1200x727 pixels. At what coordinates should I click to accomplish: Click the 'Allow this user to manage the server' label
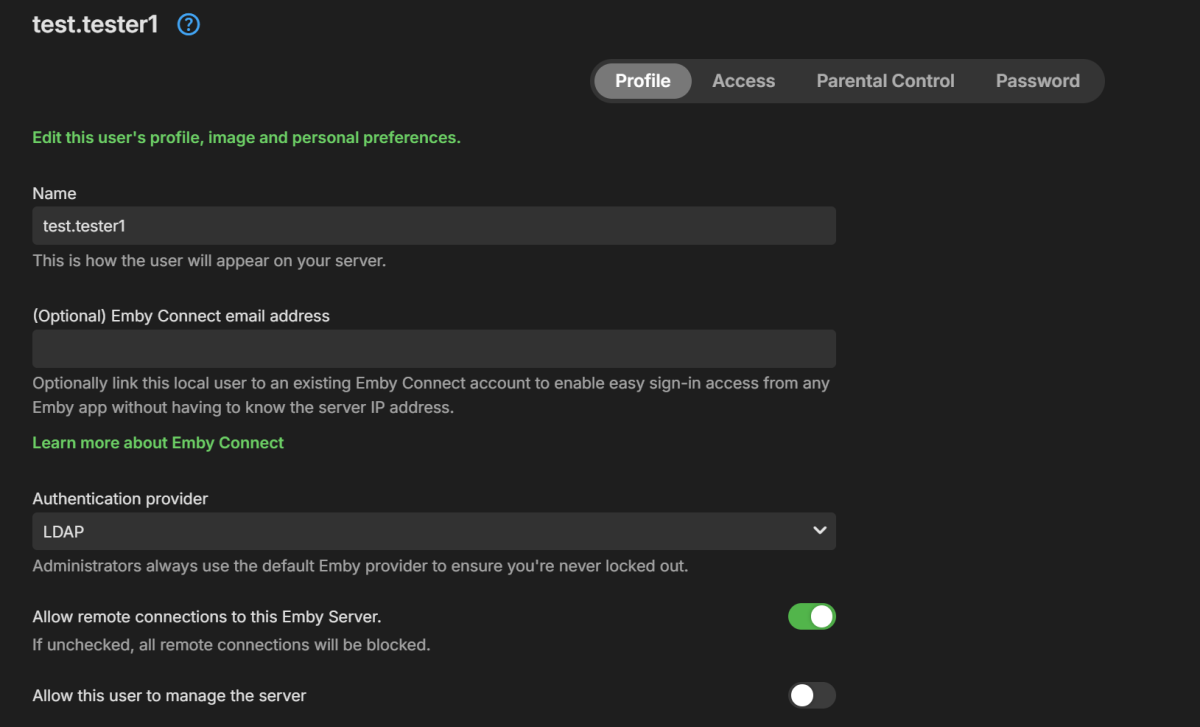tap(169, 695)
